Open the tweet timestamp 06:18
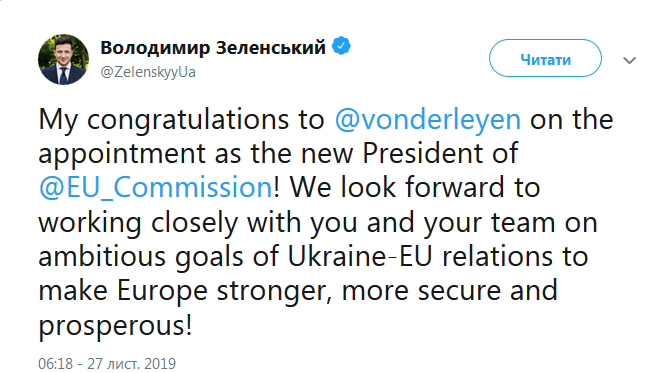The width and height of the screenshot is (672, 373). point(56,364)
